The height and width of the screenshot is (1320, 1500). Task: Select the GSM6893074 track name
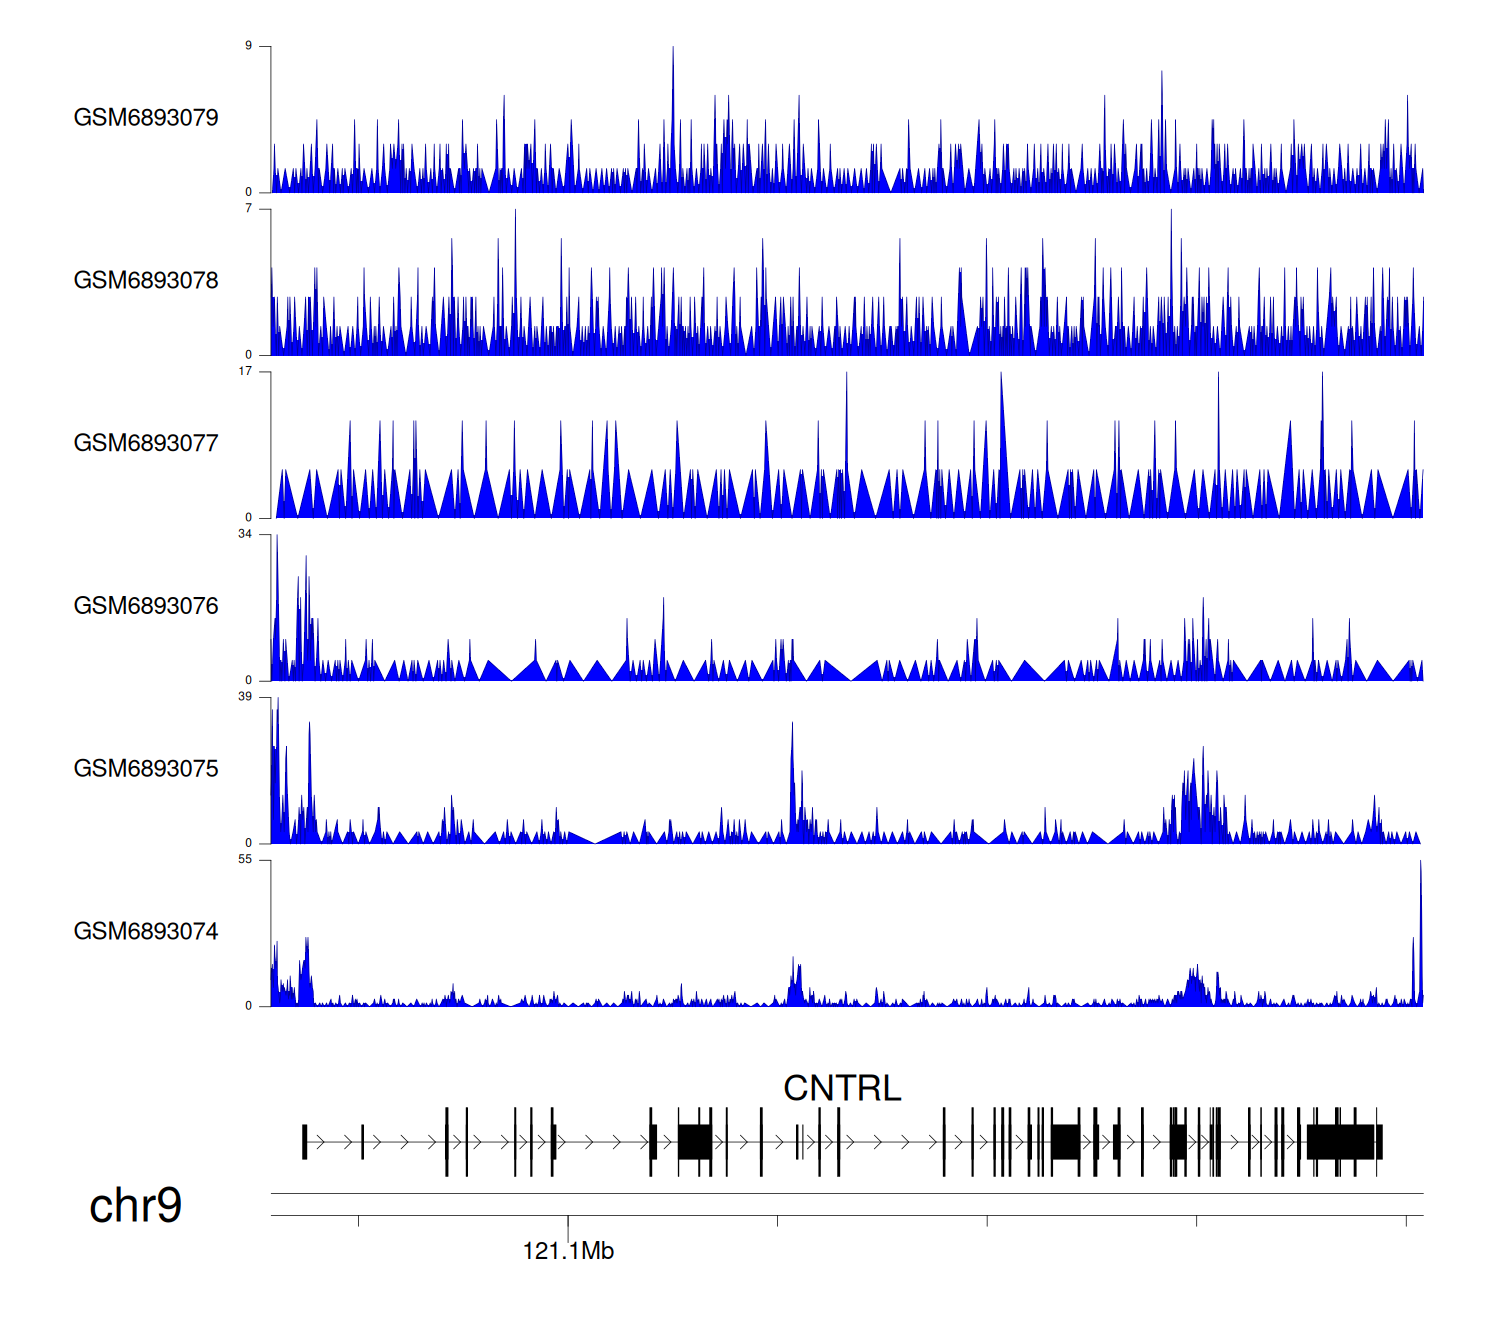pyautogui.click(x=146, y=932)
